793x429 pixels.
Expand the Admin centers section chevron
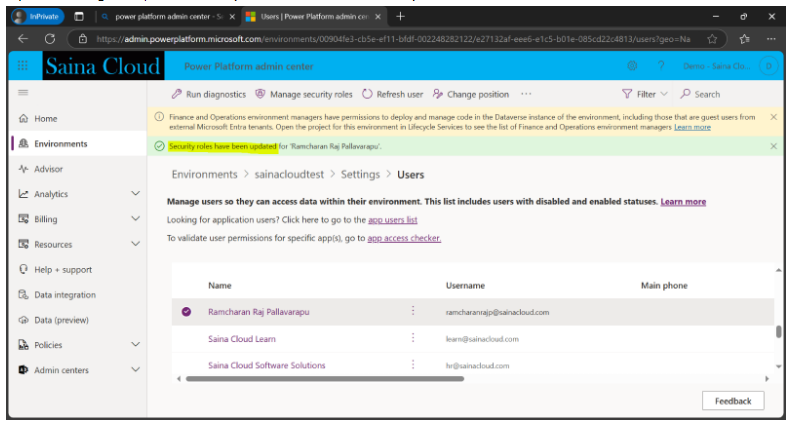136,370
